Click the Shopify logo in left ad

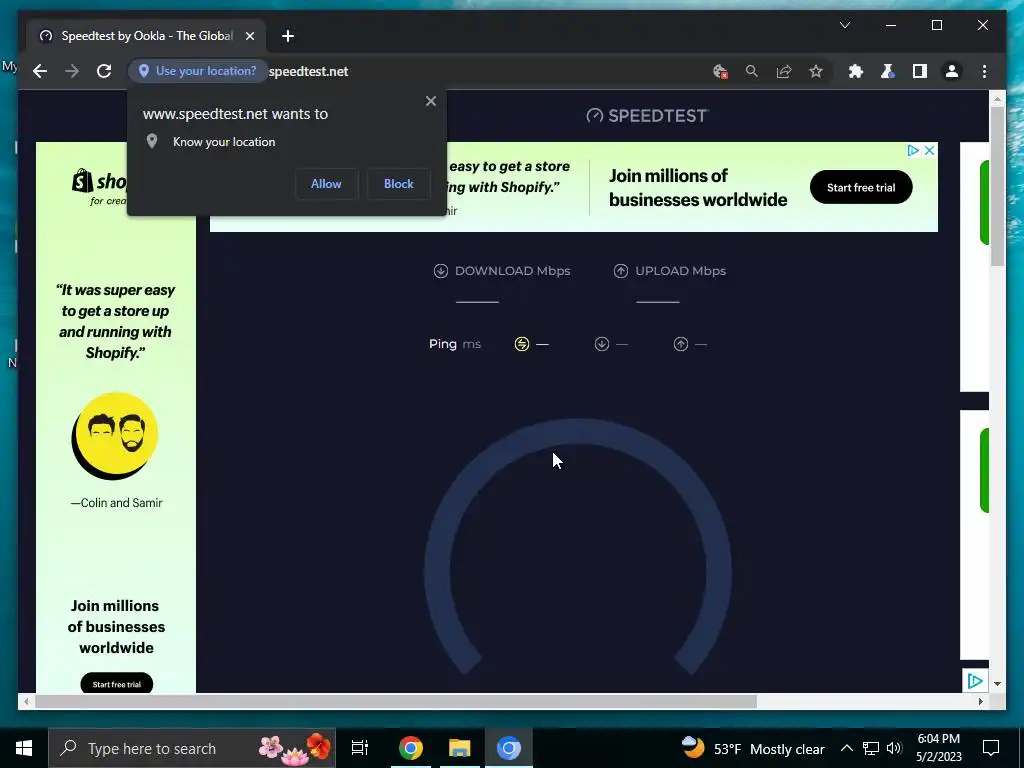click(x=101, y=181)
